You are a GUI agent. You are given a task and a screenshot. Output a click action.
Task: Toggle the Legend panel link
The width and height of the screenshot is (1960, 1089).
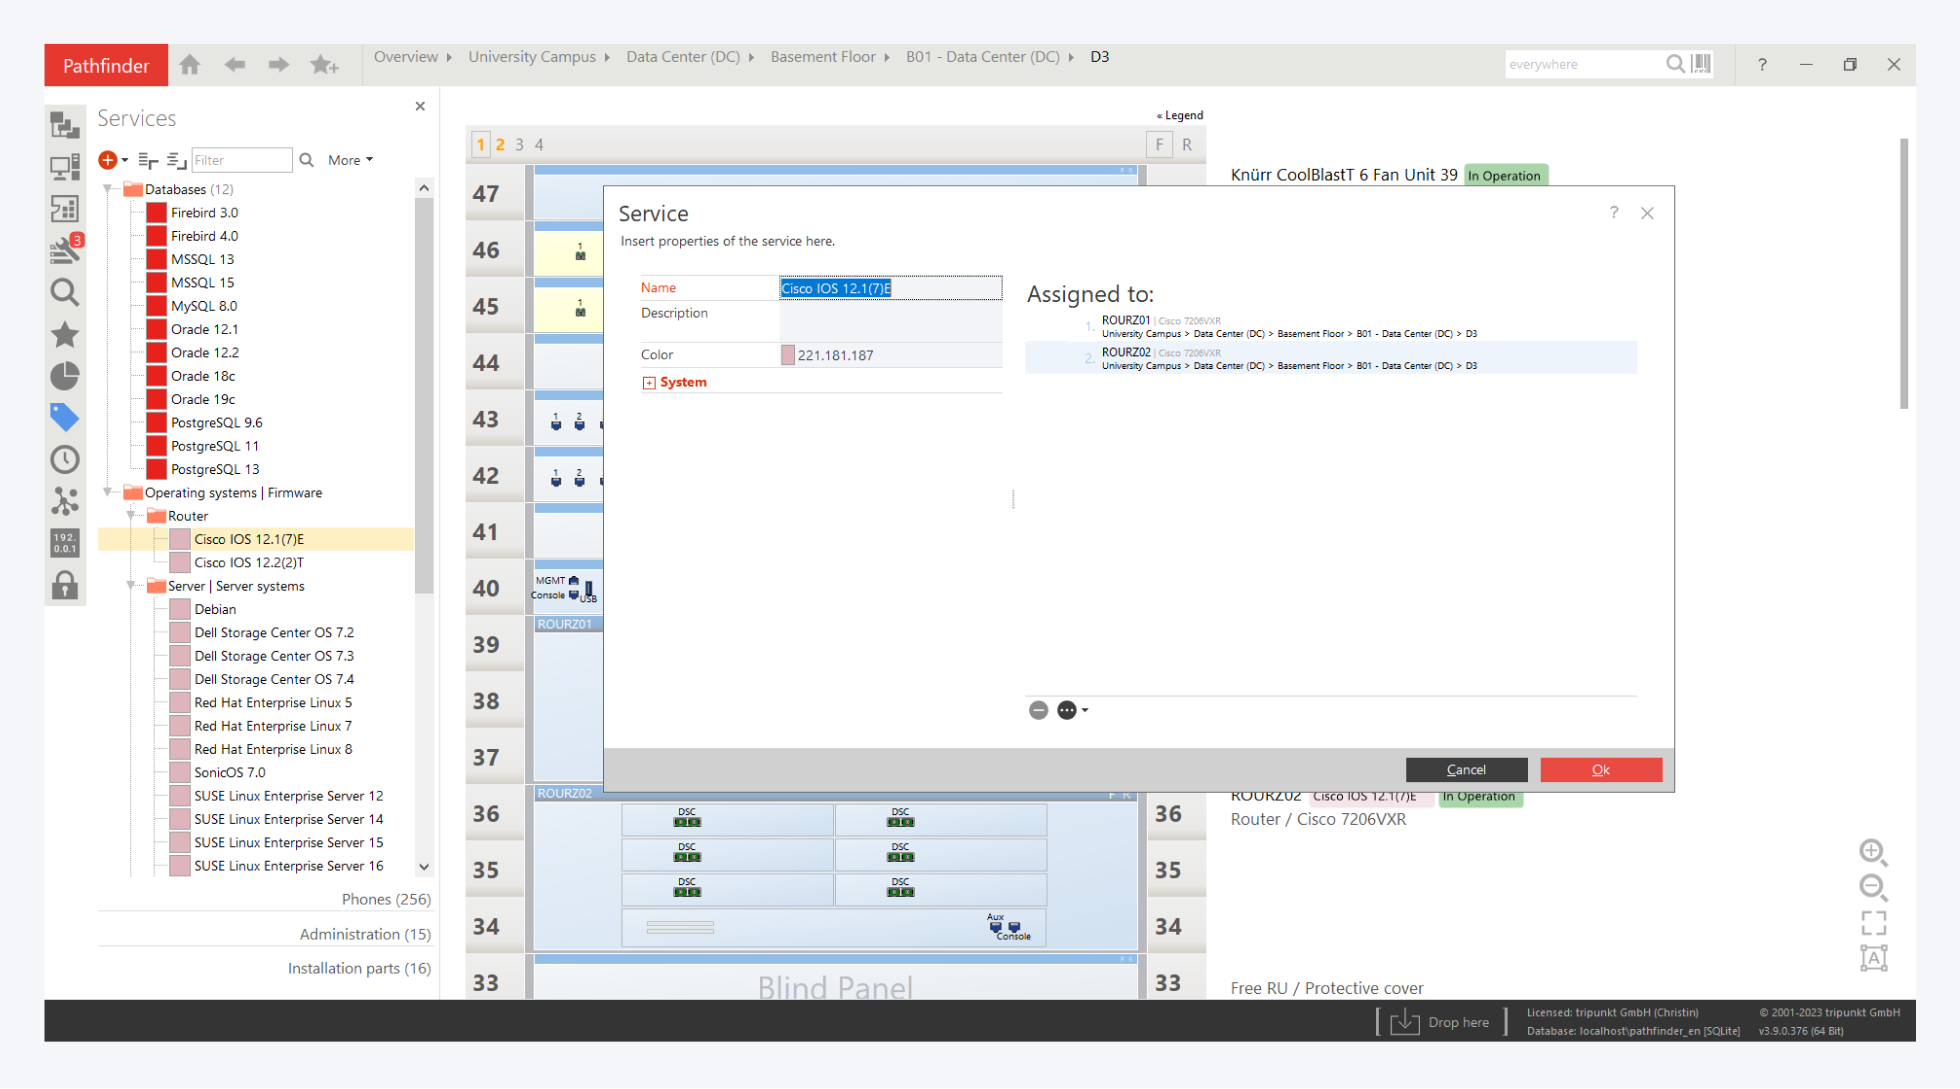[1180, 115]
